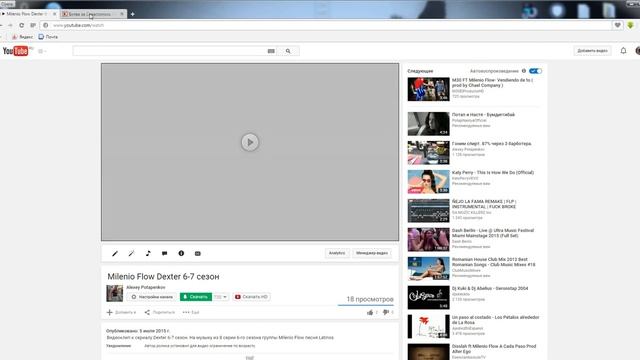Viewport: 640px width, 360px height.
Task: Open the on-screen keyboard icon in search
Action: [271, 51]
